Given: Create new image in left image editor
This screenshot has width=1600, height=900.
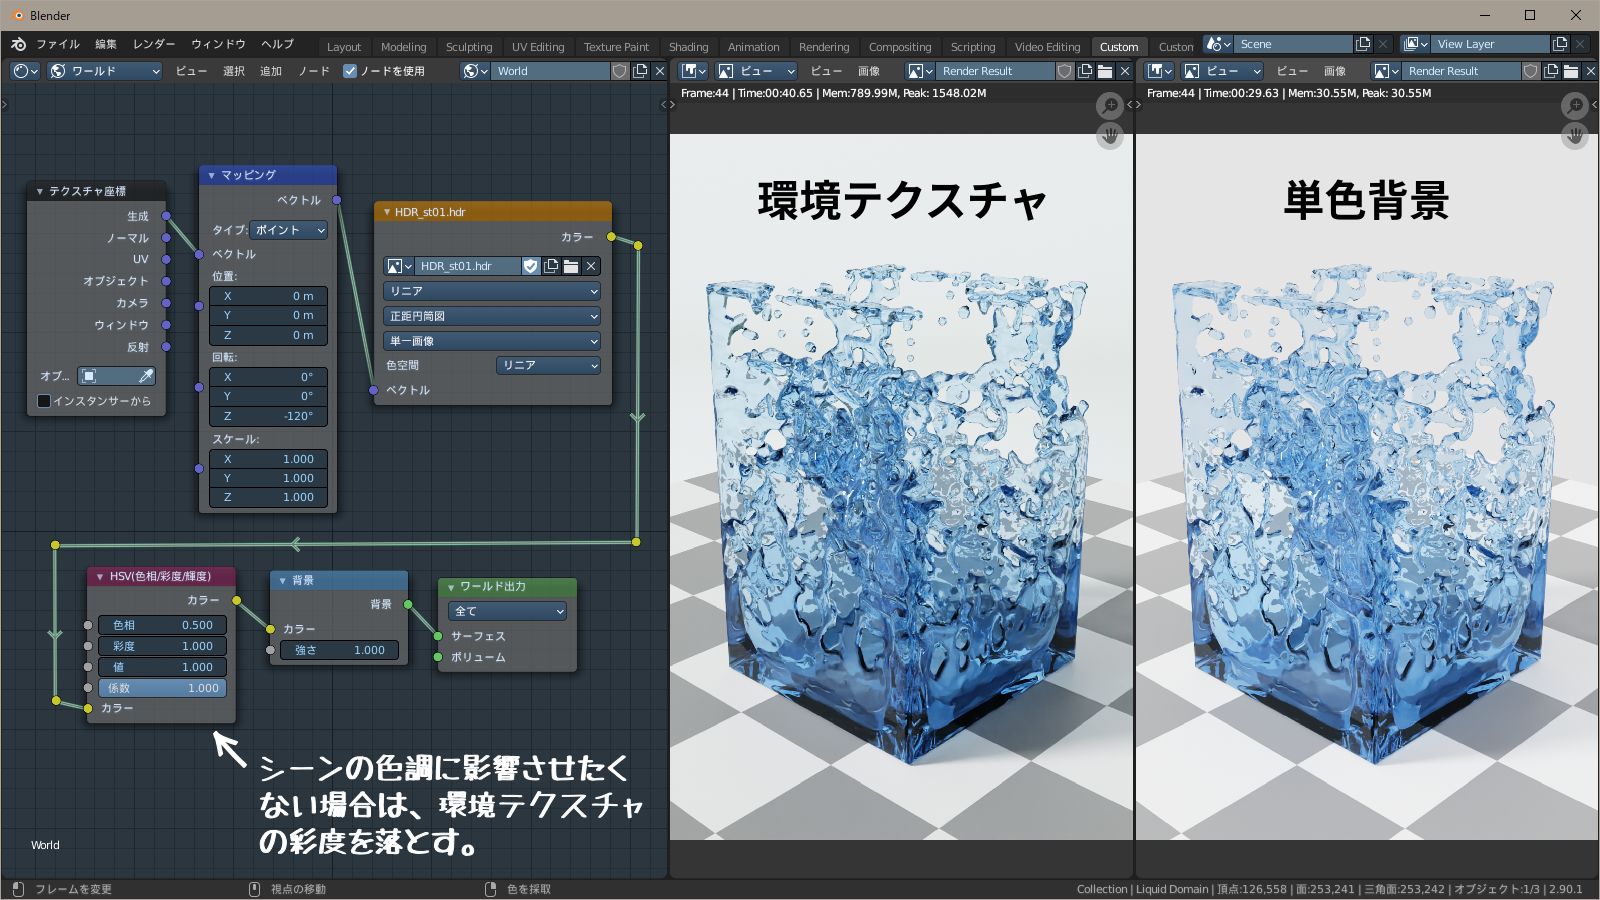Looking at the screenshot, I should coord(1085,71).
